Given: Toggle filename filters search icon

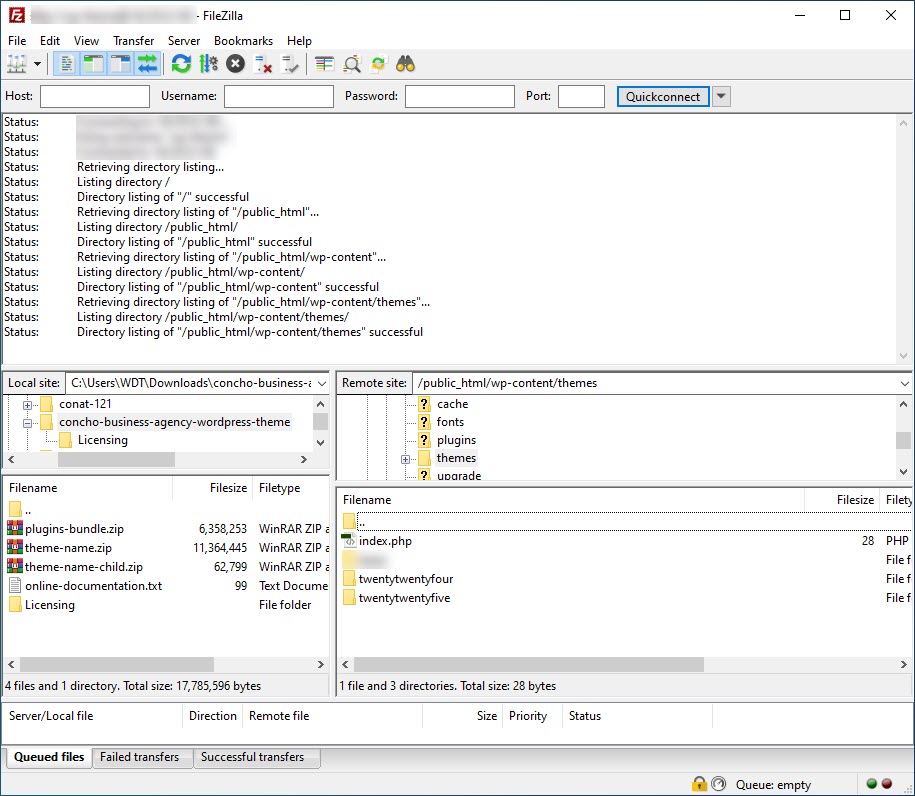Looking at the screenshot, I should [351, 64].
